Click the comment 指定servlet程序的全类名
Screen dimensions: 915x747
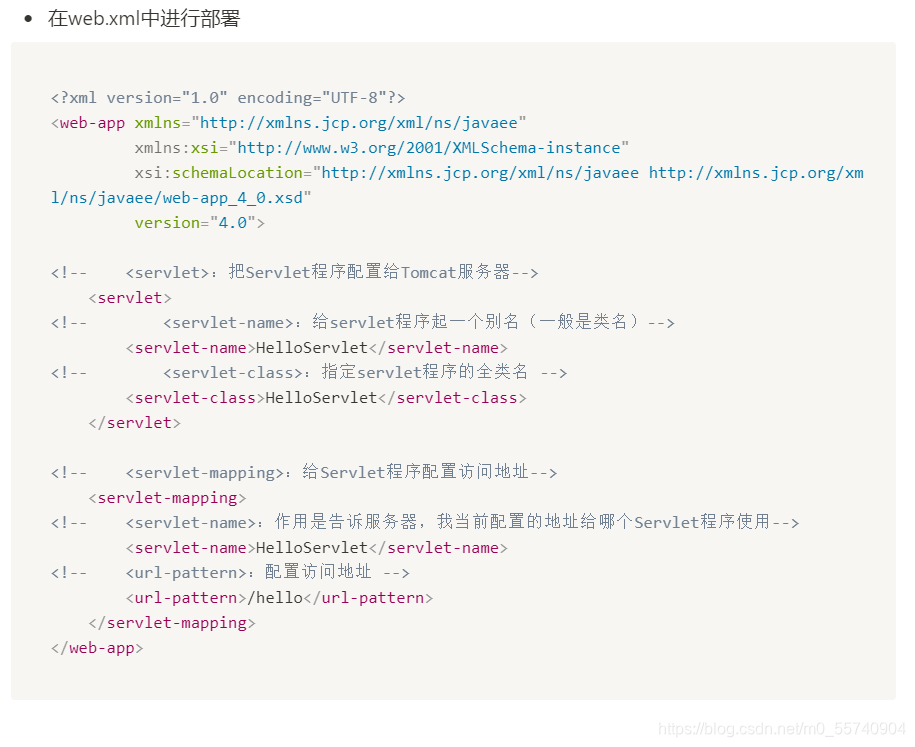point(309,372)
